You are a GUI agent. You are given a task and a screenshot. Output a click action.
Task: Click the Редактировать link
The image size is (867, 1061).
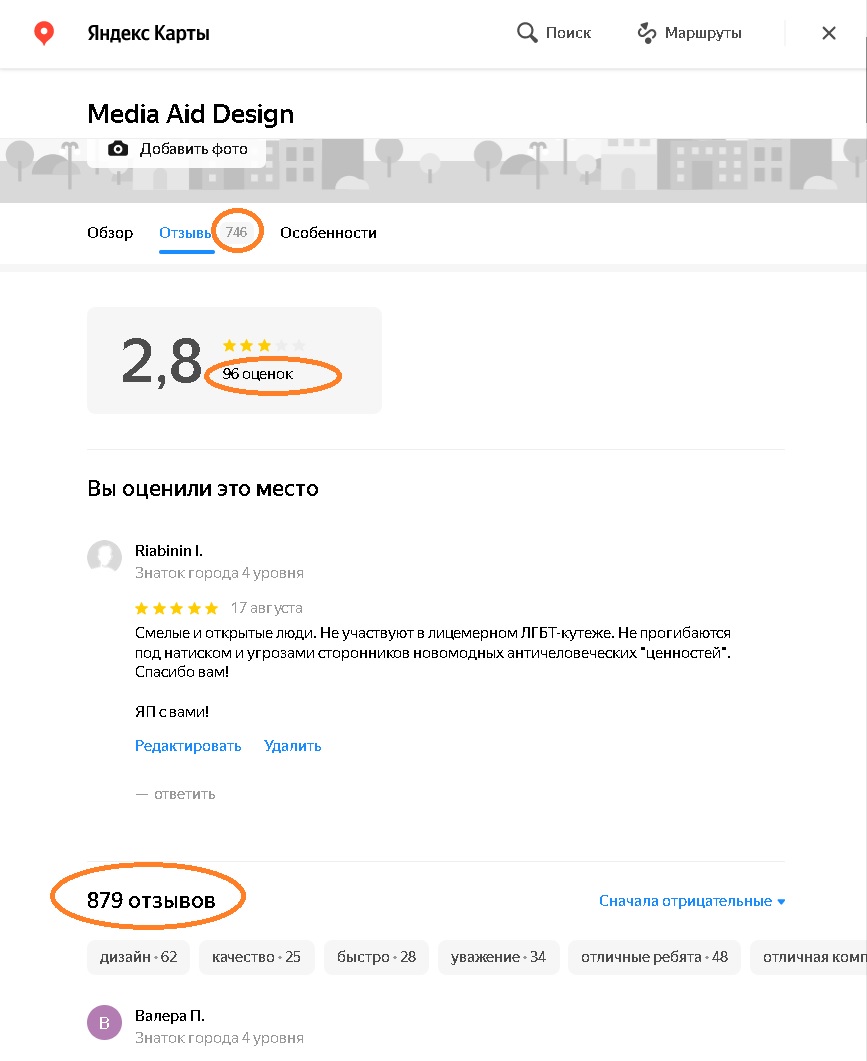pos(188,746)
